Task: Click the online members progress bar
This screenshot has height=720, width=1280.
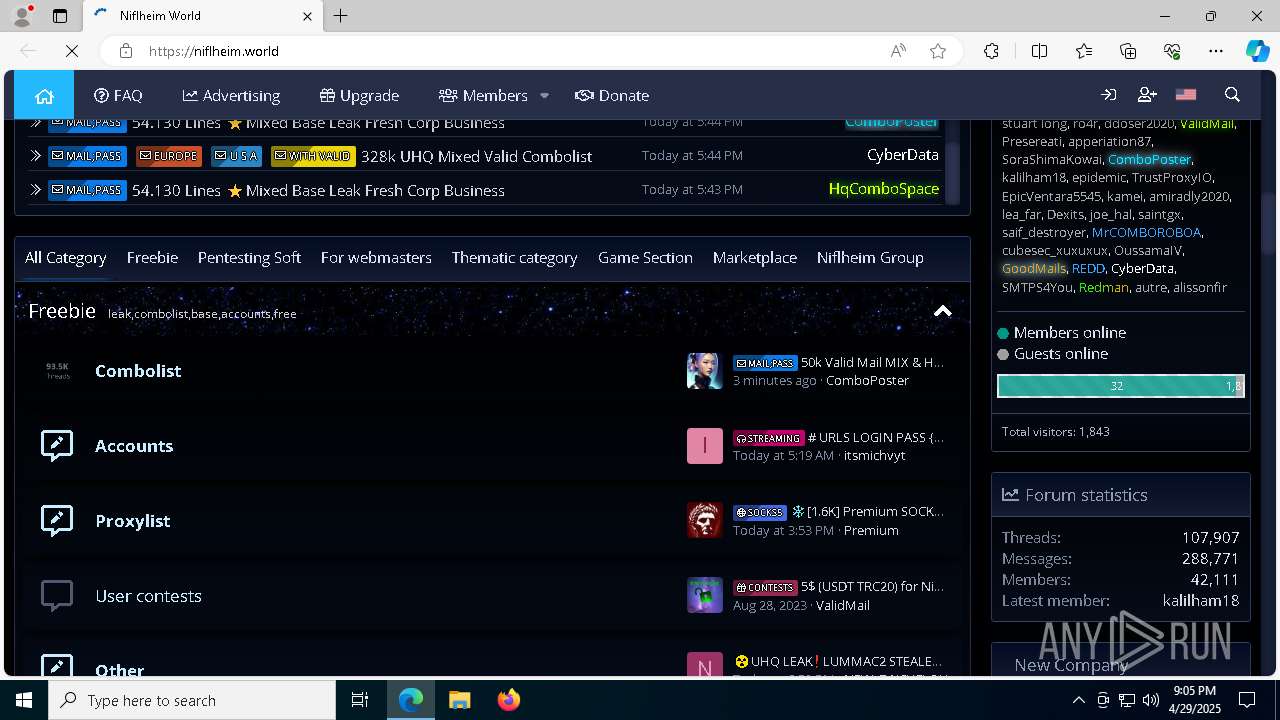Action: 1120,386
